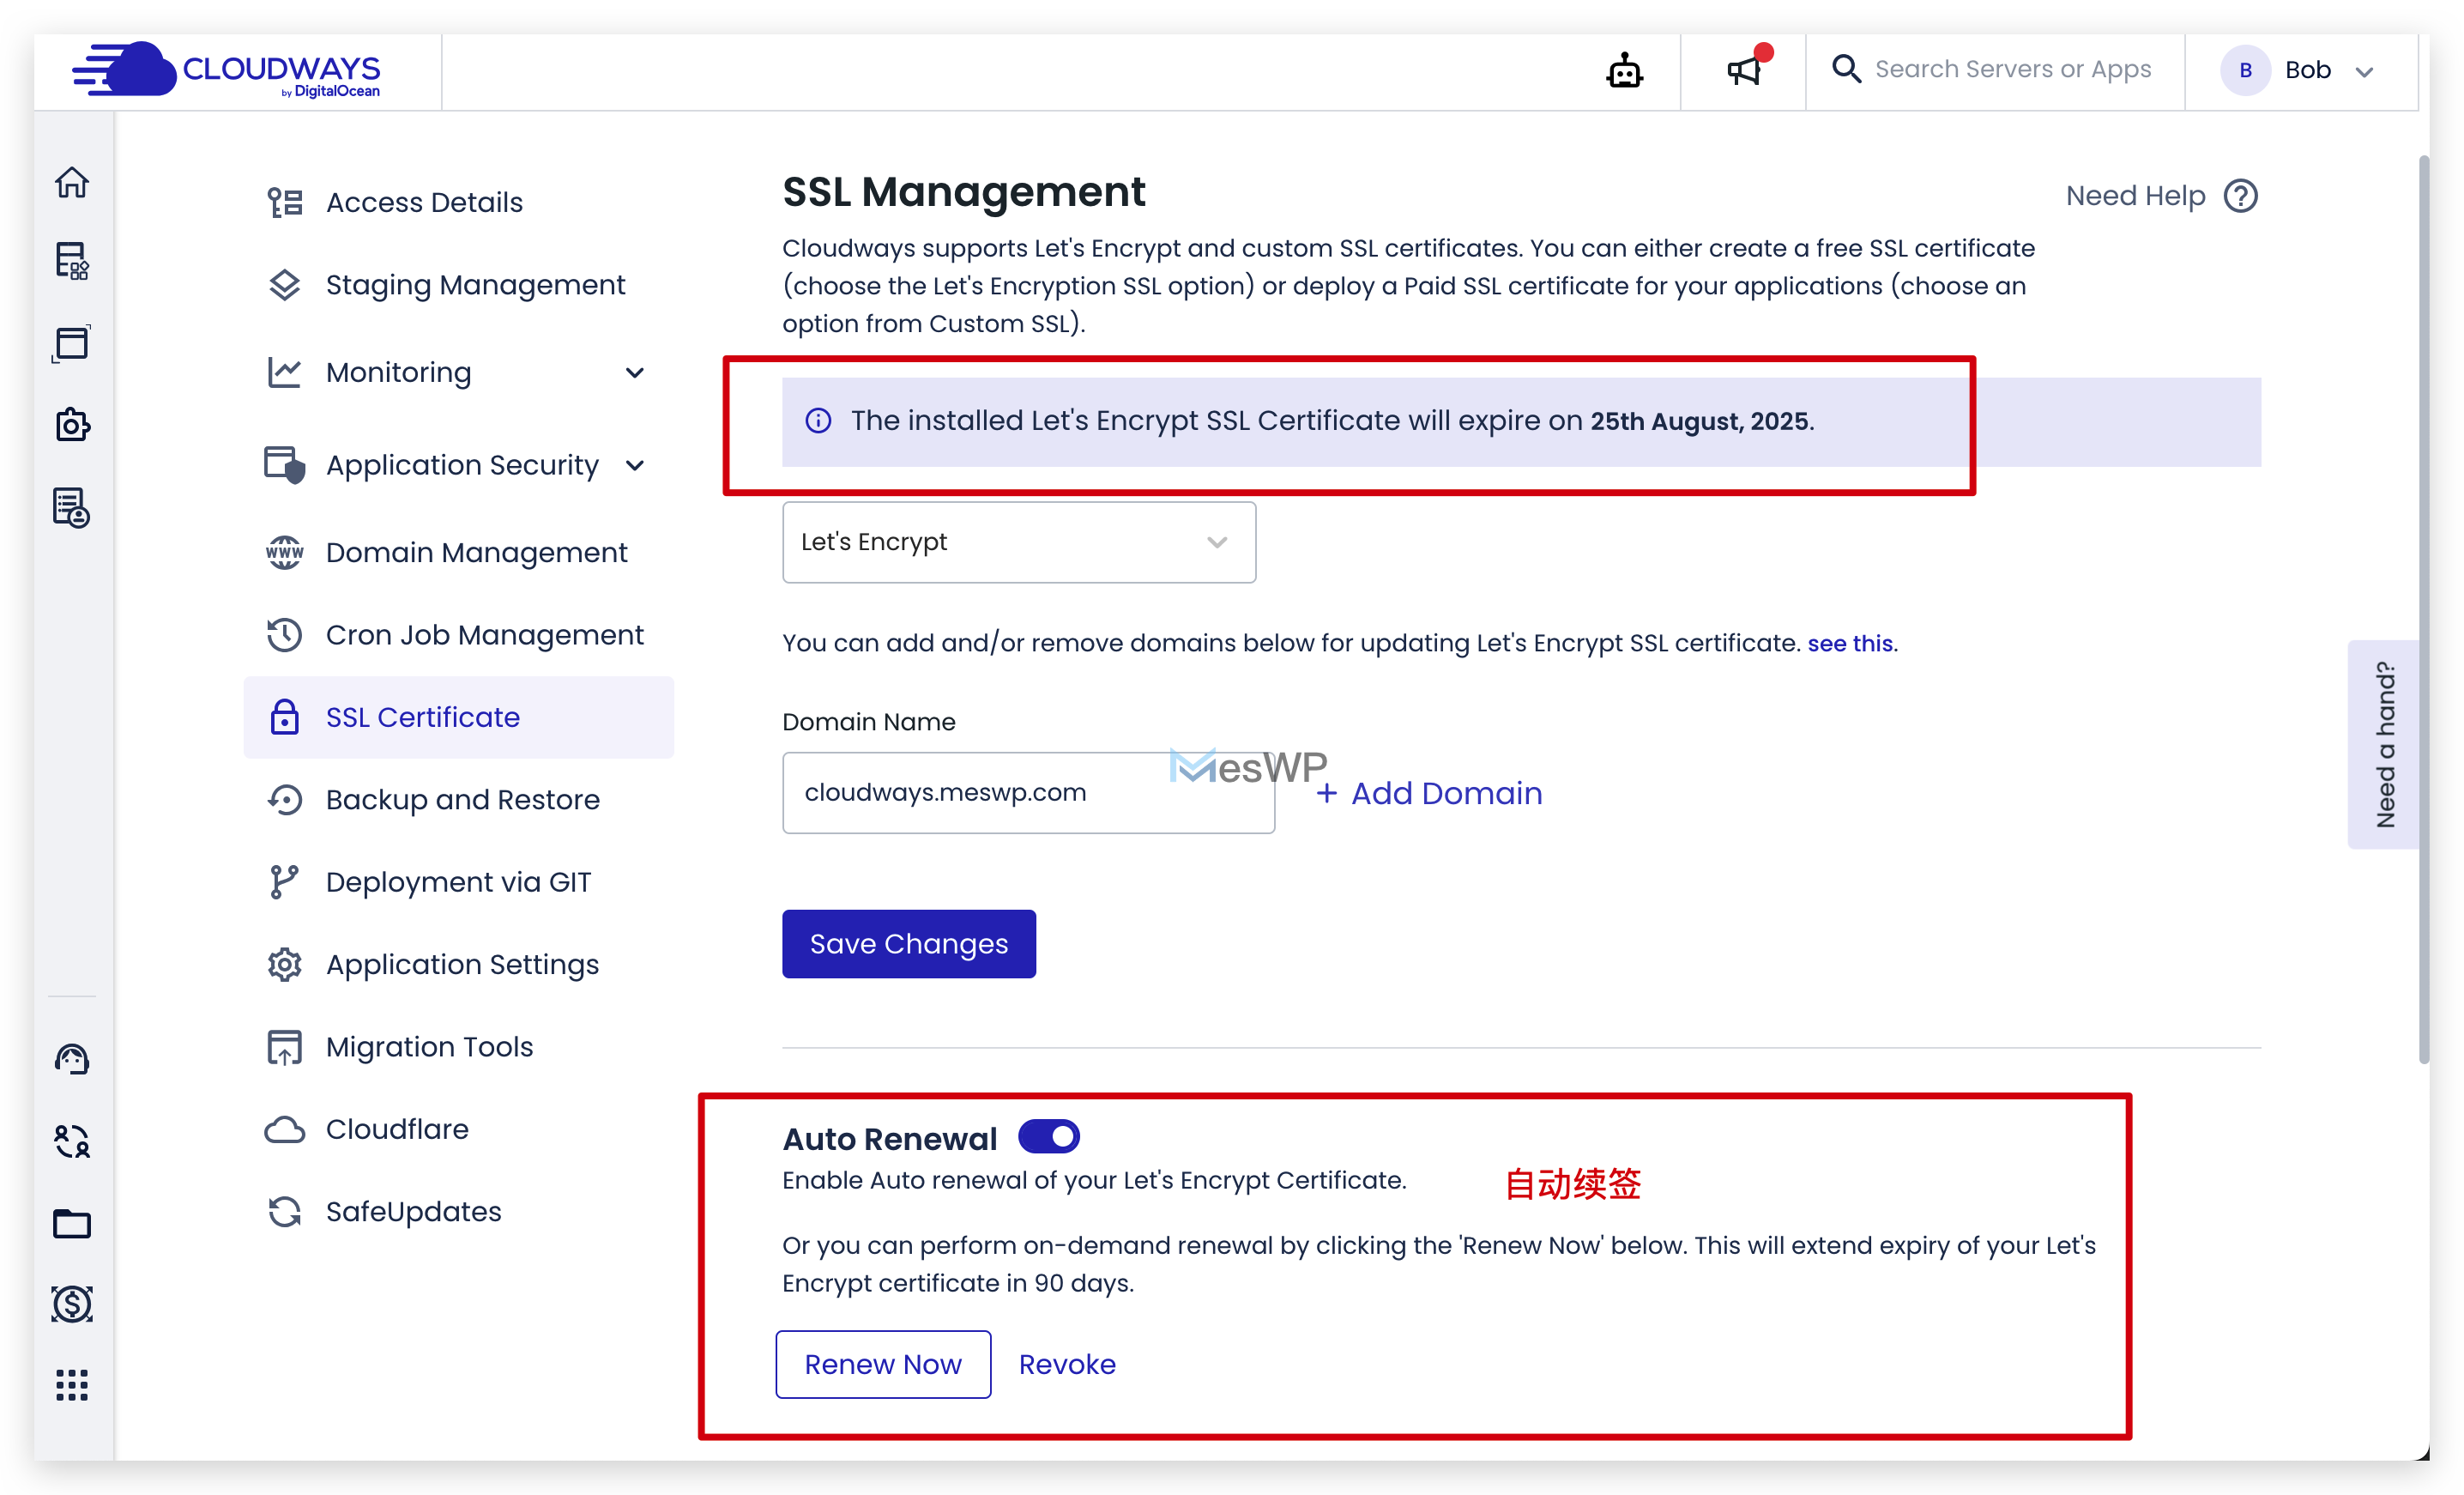Click the Domain Management www icon
The image size is (2464, 1495).
[x=285, y=552]
